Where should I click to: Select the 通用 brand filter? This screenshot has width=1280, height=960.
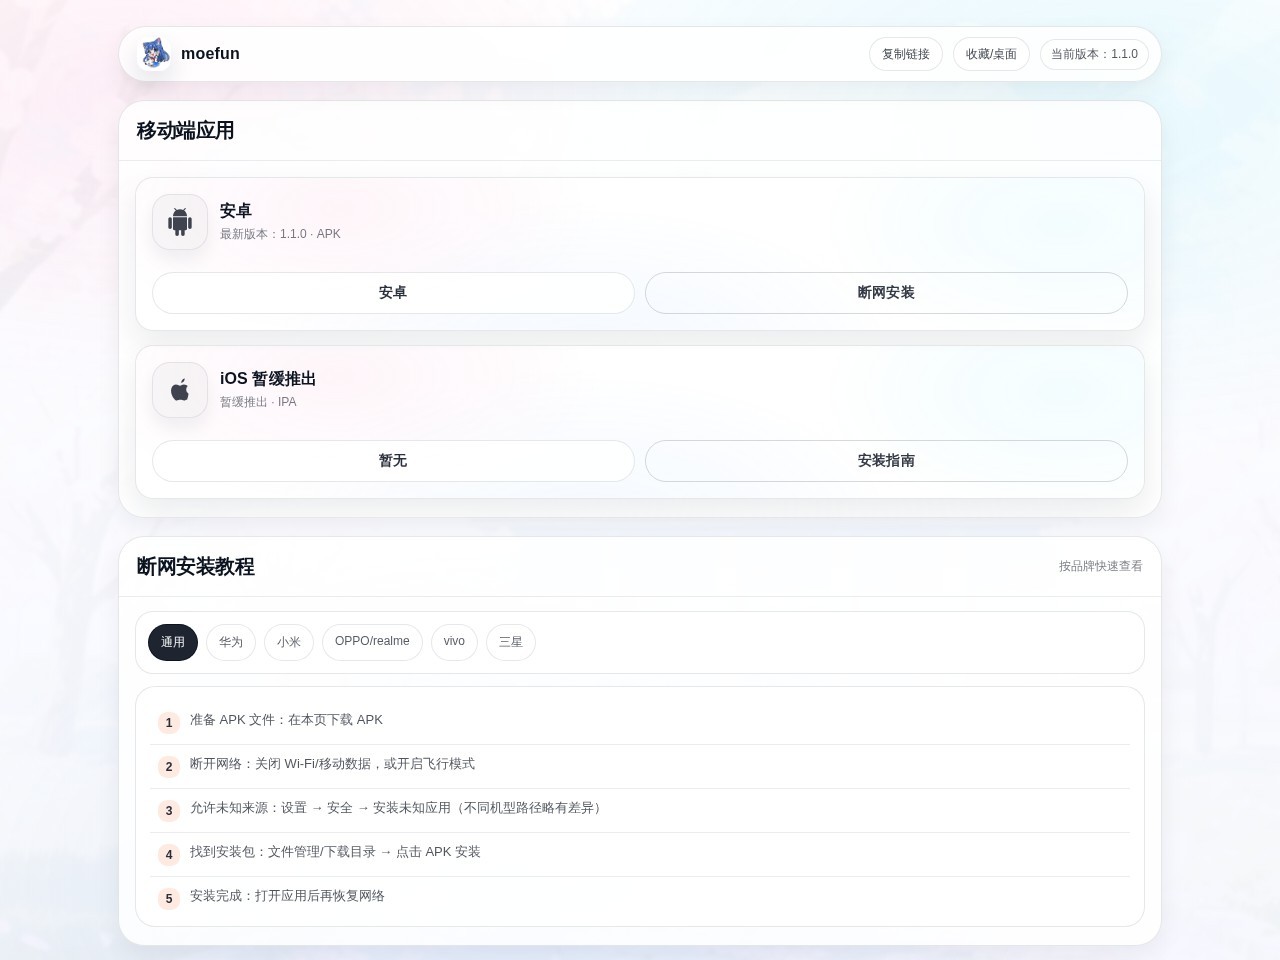point(173,642)
